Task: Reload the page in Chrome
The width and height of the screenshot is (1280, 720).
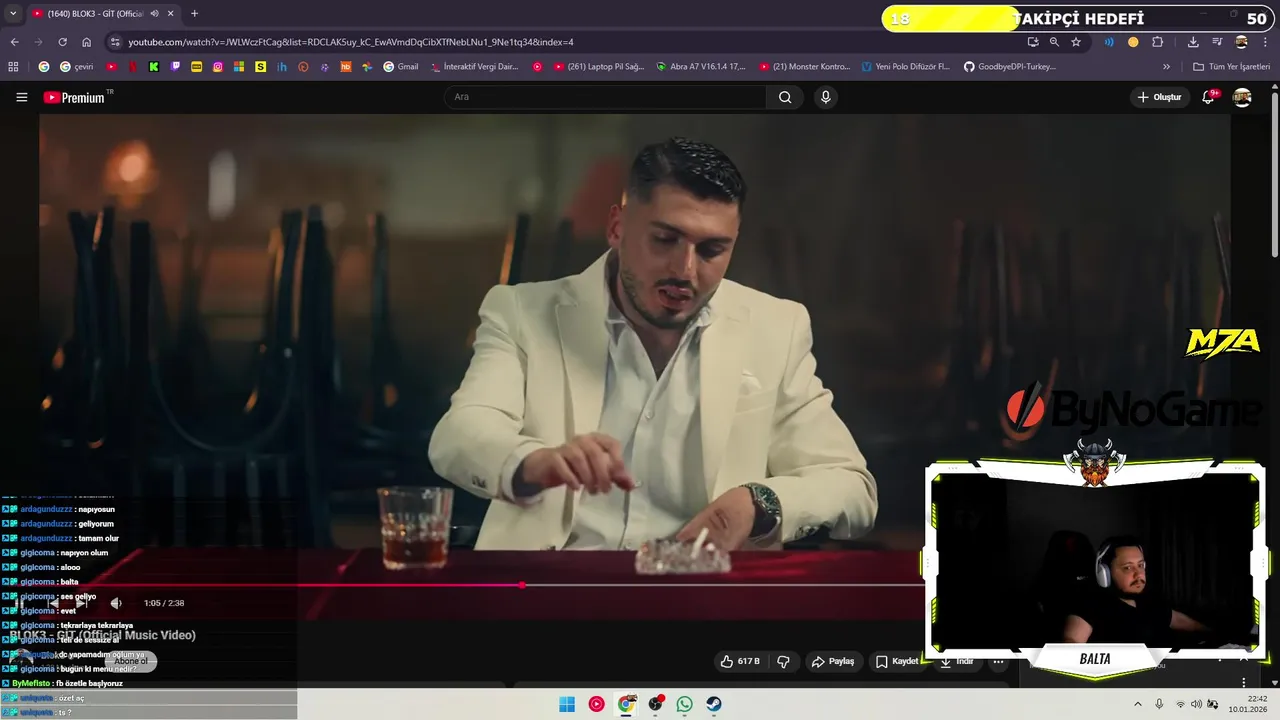Action: coord(62,42)
